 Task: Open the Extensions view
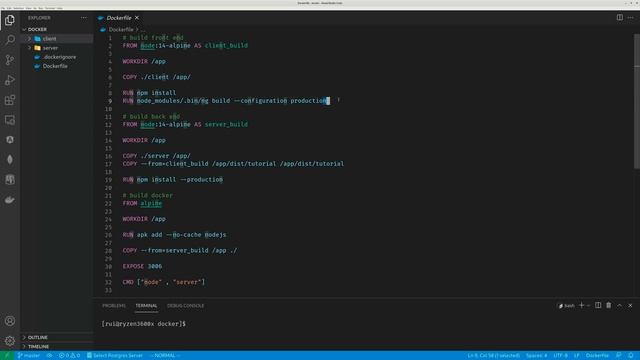[10, 100]
